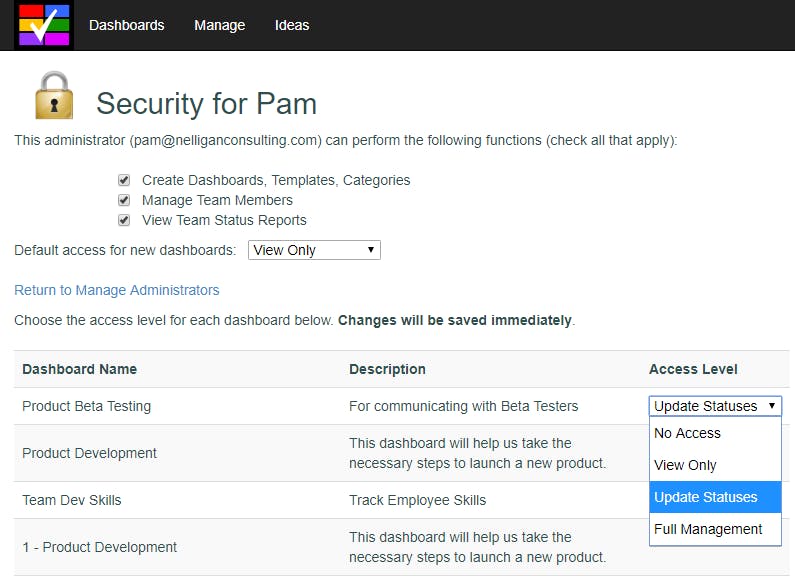The height and width of the screenshot is (576, 795).
Task: Expand the Update Statuses access level dropdown
Action: (x=715, y=406)
